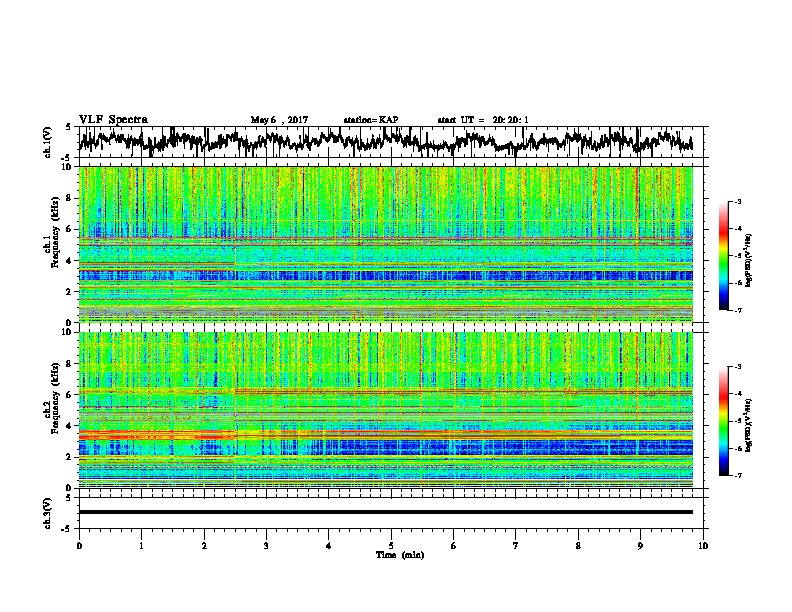Click time axis tick label '0'
This screenshot has height=612, width=792.
tap(79, 546)
